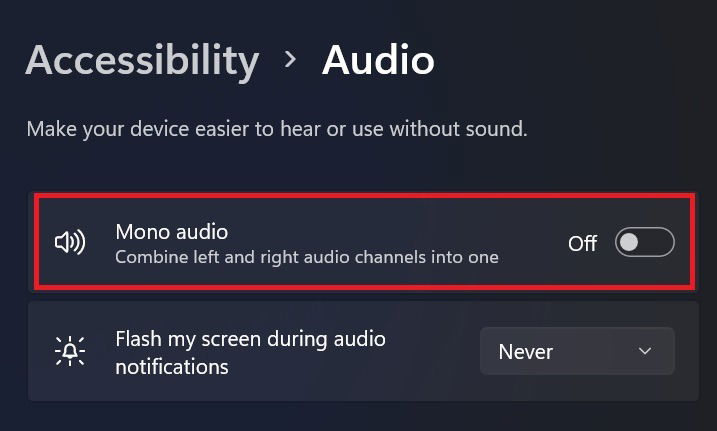Open the Never flash screen dropdown
717x431 pixels.
click(577, 351)
